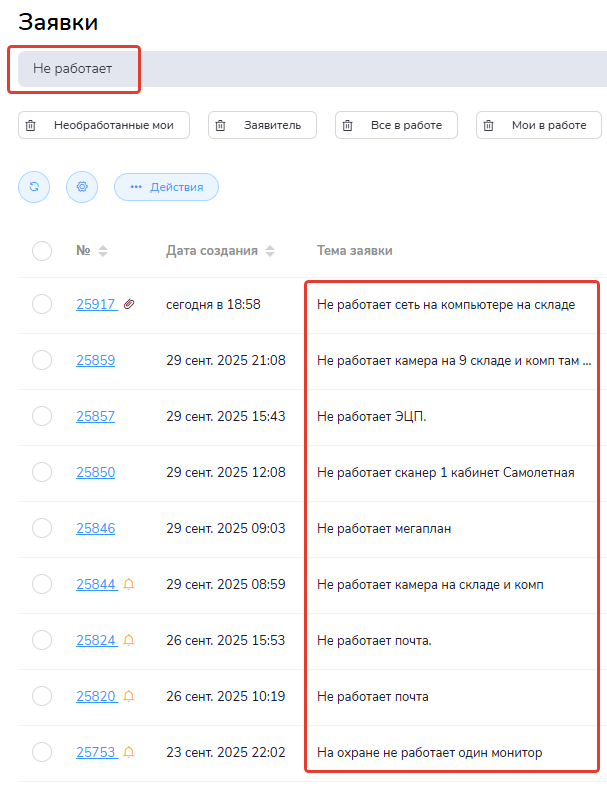Toggle the select-all checkbox in table header

click(42, 251)
